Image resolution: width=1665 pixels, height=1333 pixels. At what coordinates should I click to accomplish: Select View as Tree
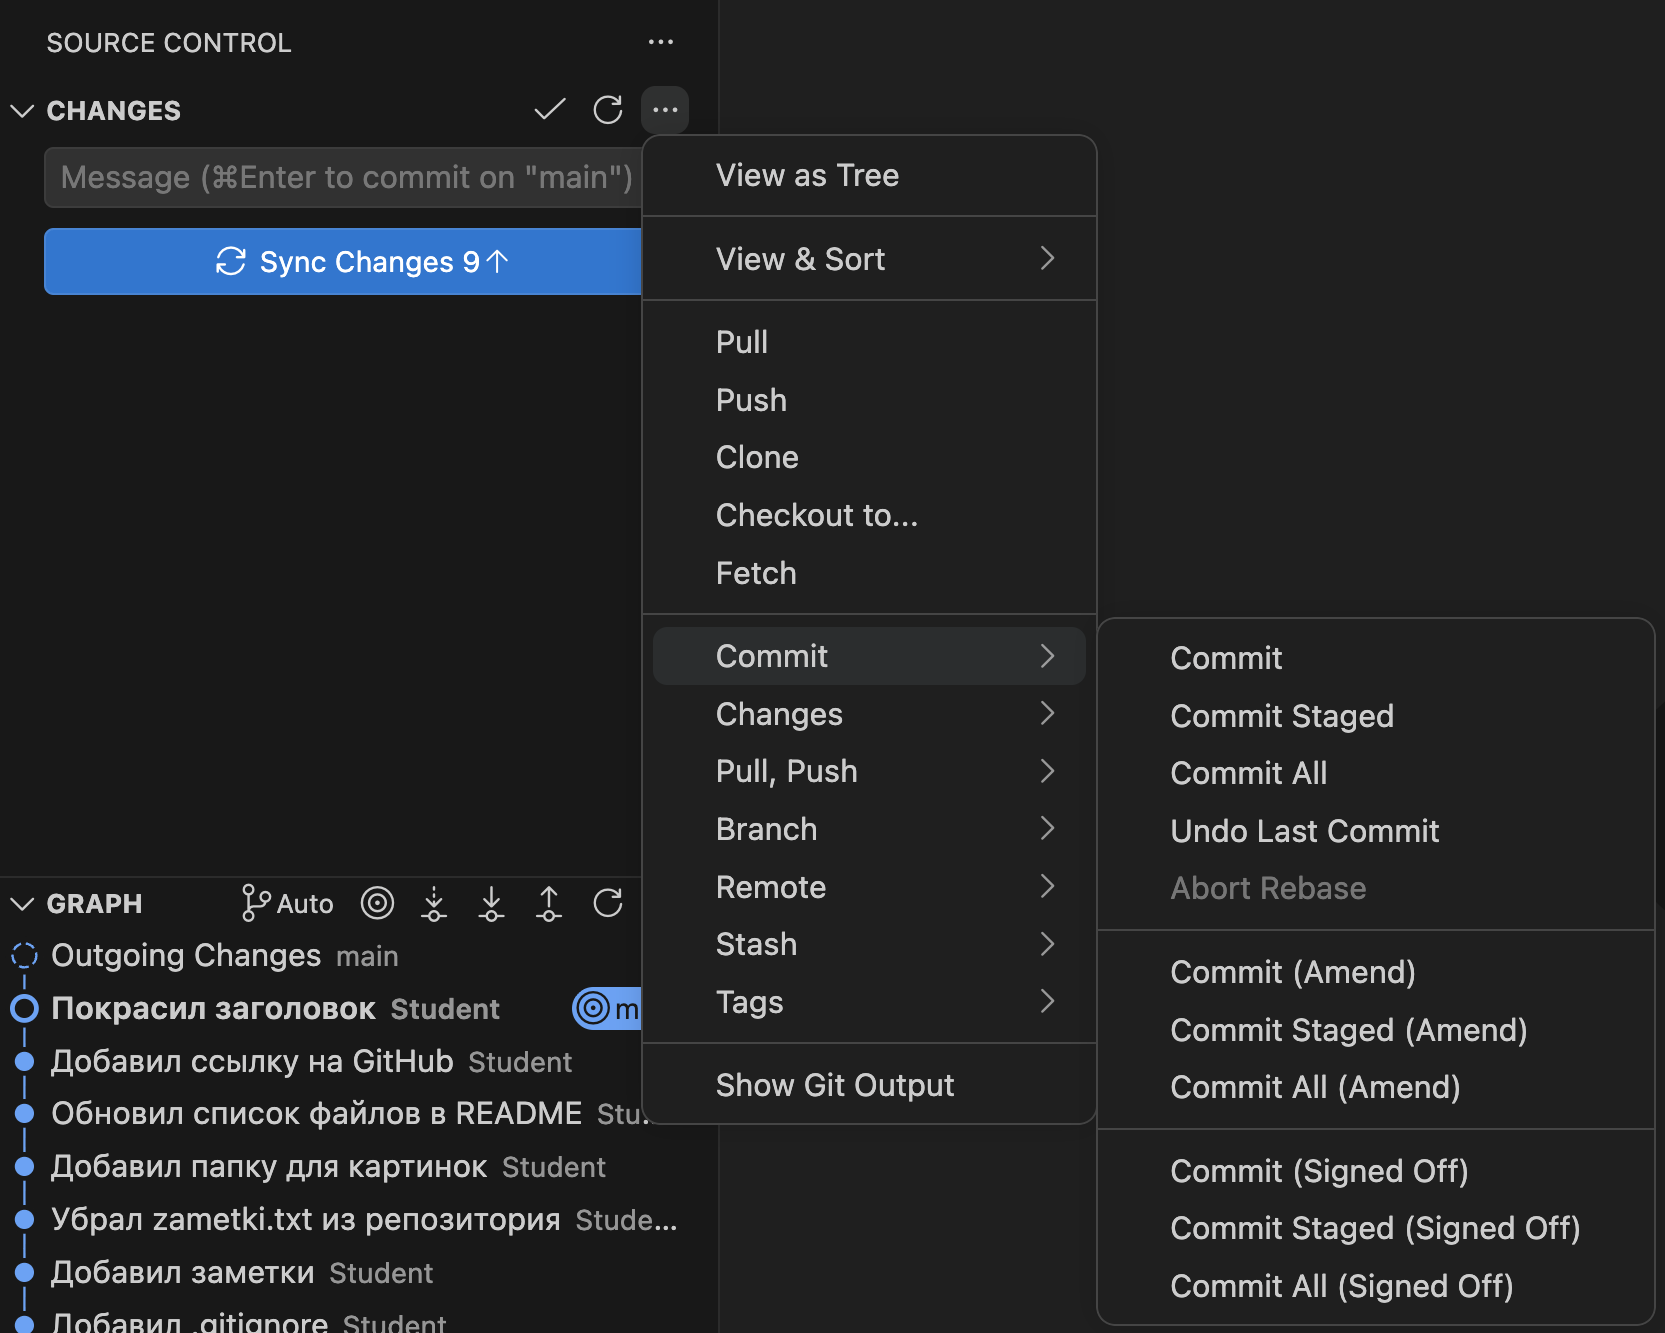click(869, 175)
